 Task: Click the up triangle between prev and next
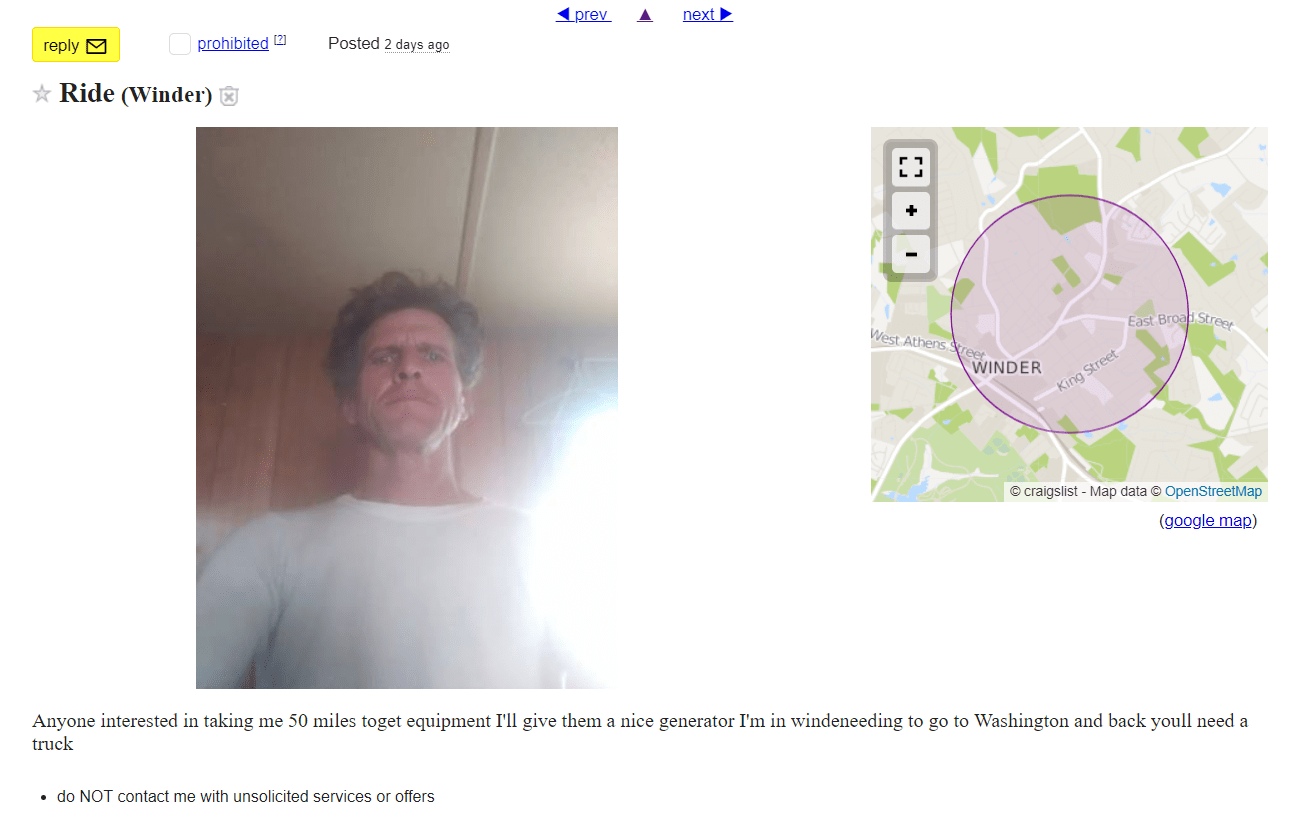tap(645, 14)
